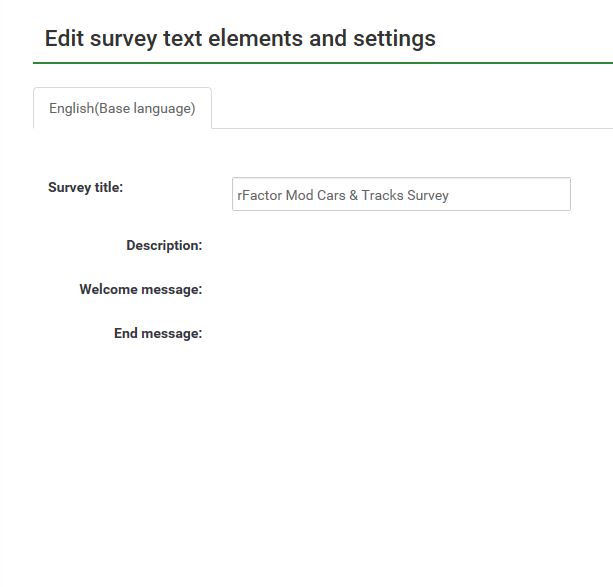Viewport: 613px width, 587px height.
Task: Click the Survey title input field
Action: (401, 195)
